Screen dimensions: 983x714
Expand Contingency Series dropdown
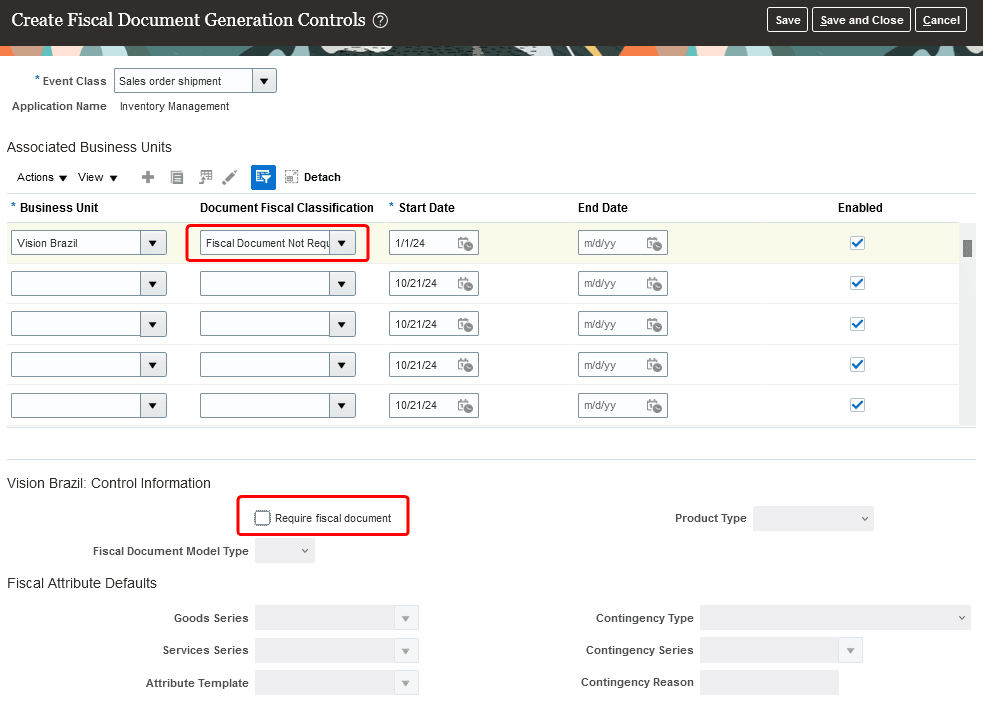point(850,650)
